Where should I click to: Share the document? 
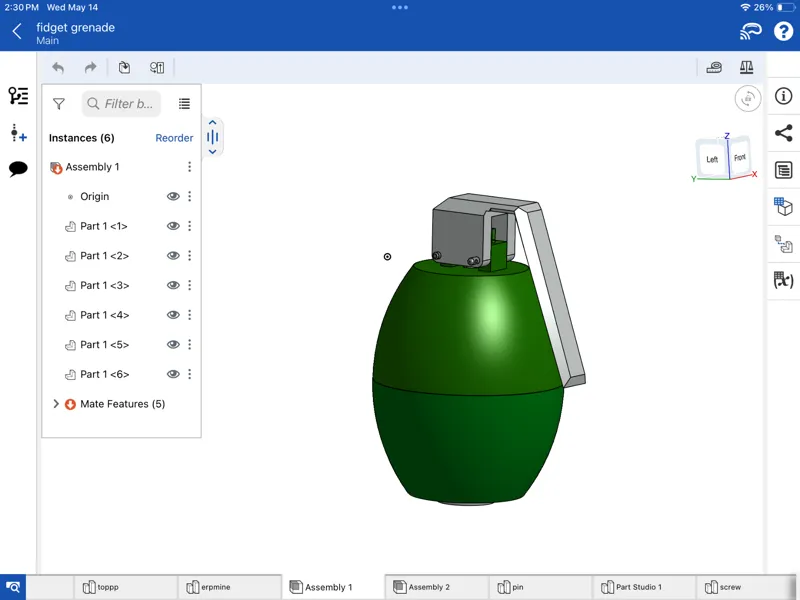pos(783,133)
